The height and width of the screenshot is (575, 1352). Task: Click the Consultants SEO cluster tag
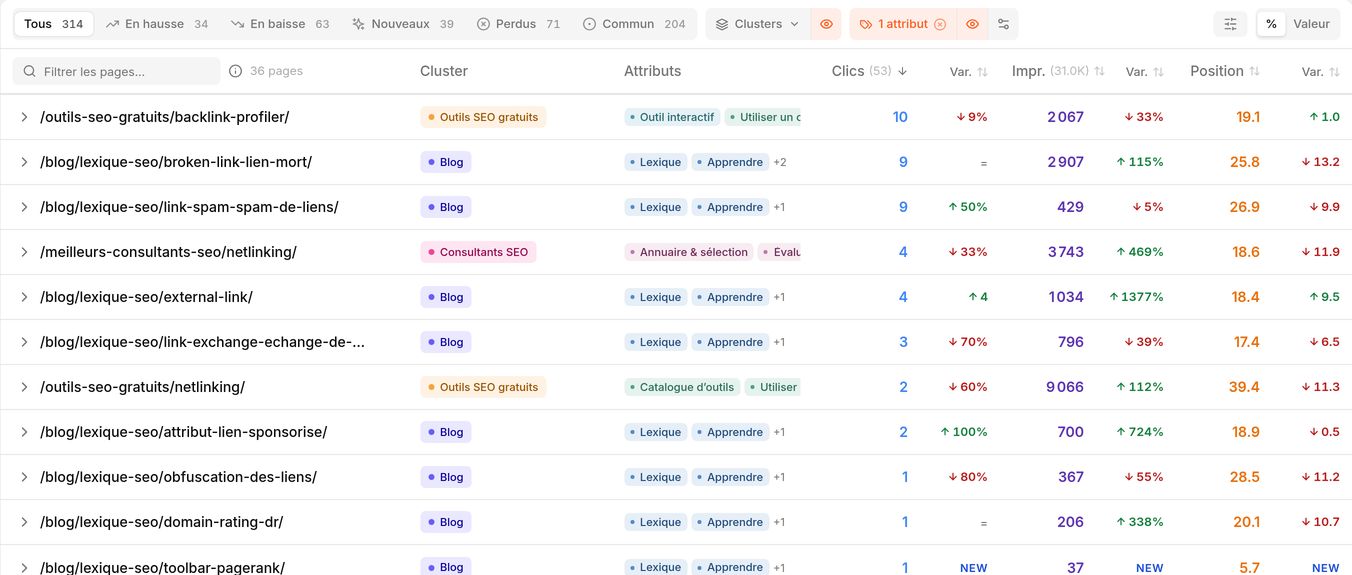point(478,252)
